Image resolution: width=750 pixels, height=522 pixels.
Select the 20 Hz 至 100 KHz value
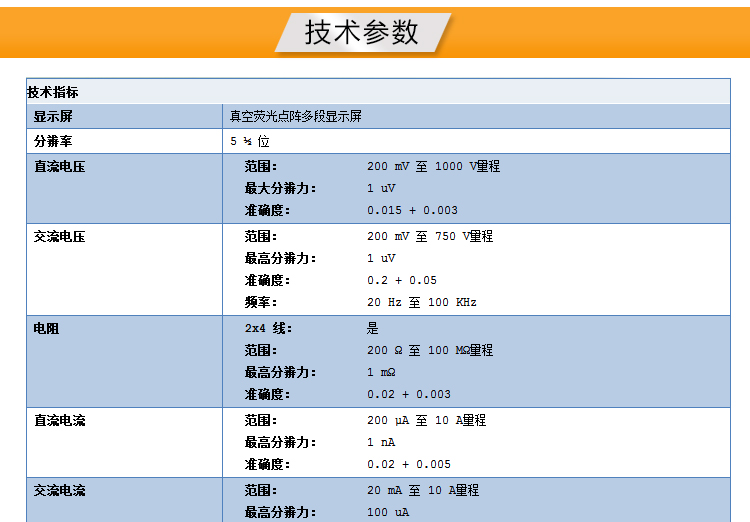point(422,302)
